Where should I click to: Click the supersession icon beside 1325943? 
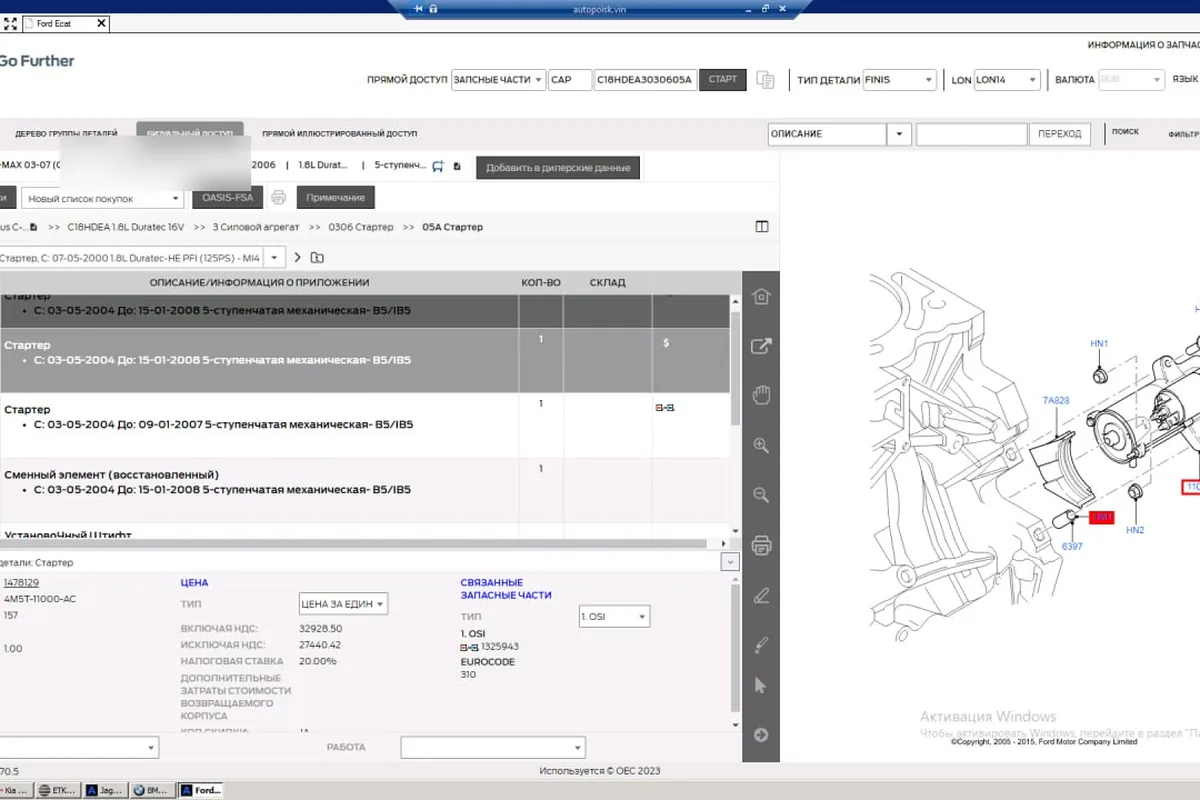click(x=470, y=647)
